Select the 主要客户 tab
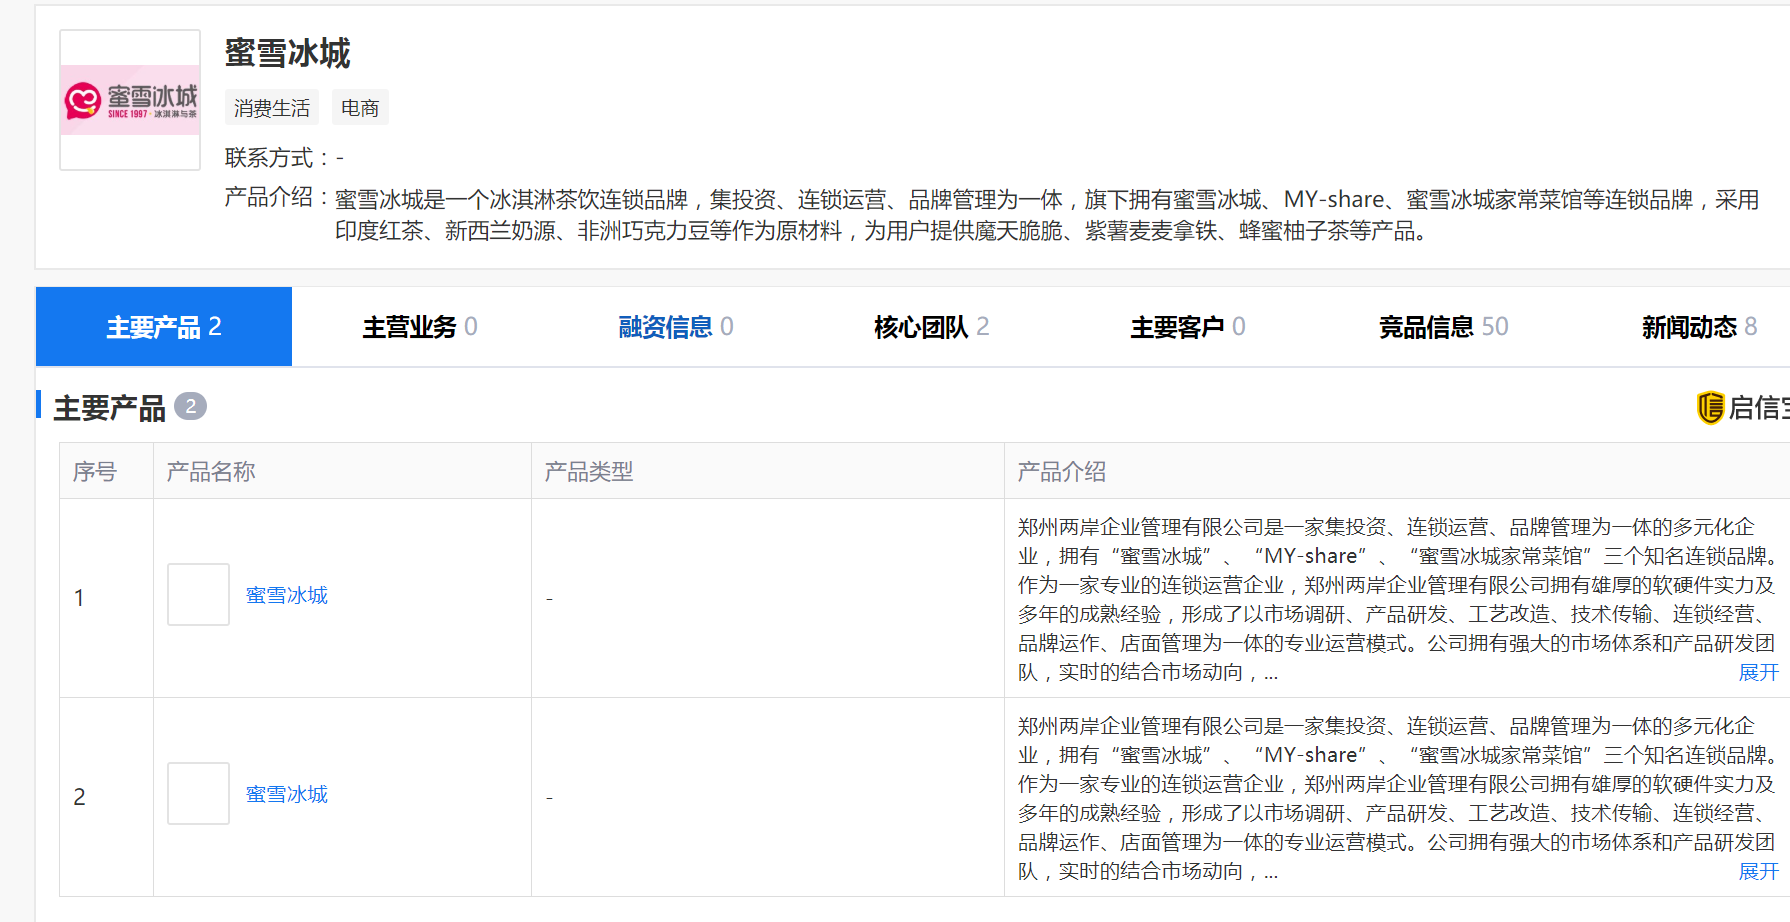This screenshot has height=922, width=1790. tap(1187, 327)
